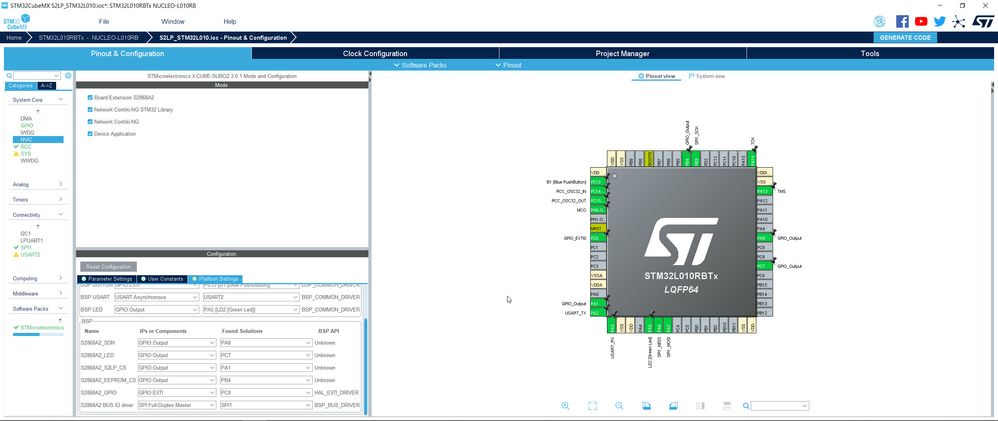Select the A->Z sorting toggle

pos(46,85)
